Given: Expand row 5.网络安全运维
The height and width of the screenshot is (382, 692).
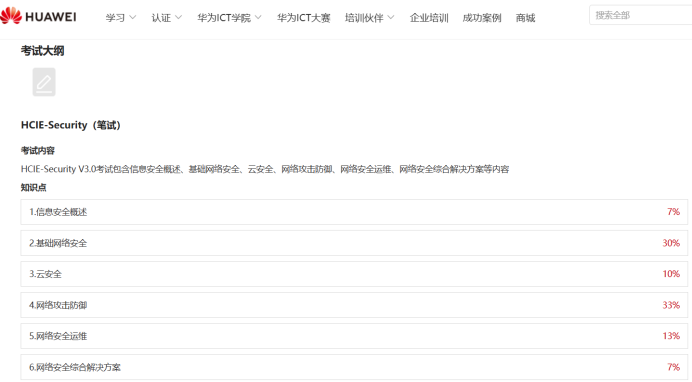Looking at the screenshot, I should click(x=354, y=336).
